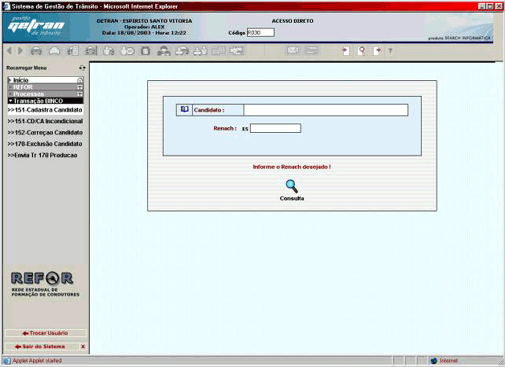Collapse the Transação BINCO section
The image size is (505, 367).
tap(45, 101)
